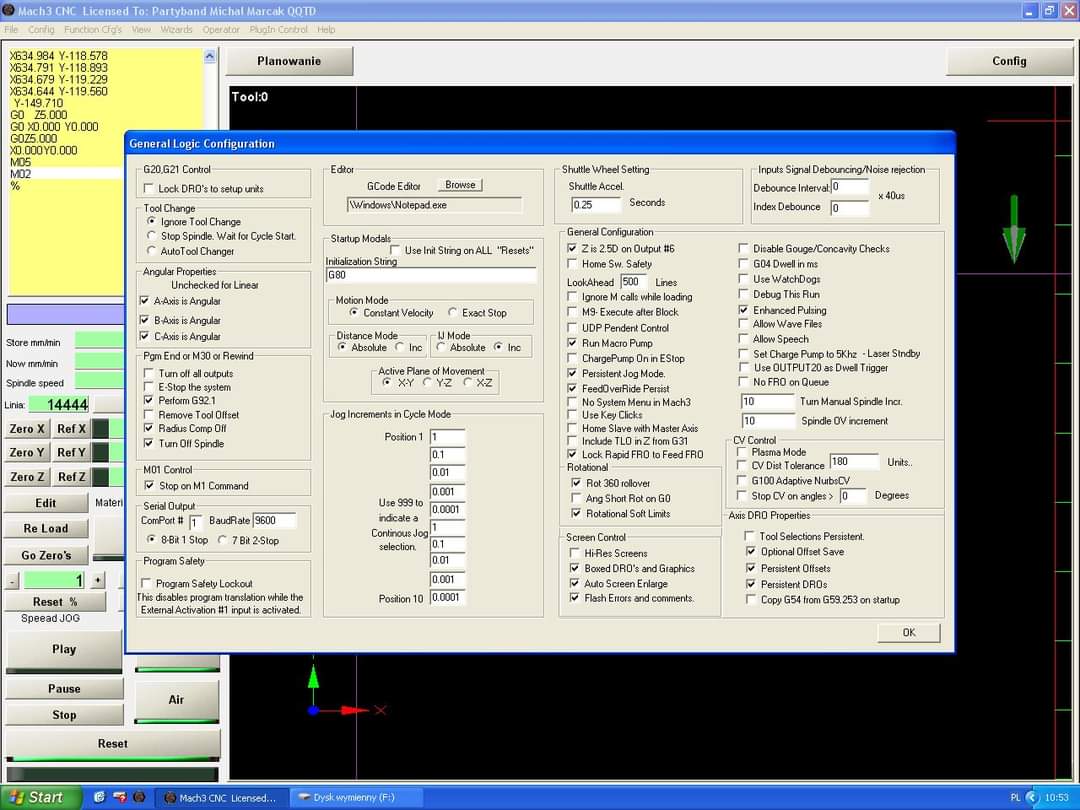1080x810 pixels.
Task: Uncheck Z is 2.5D on Output #6
Action: pos(572,248)
